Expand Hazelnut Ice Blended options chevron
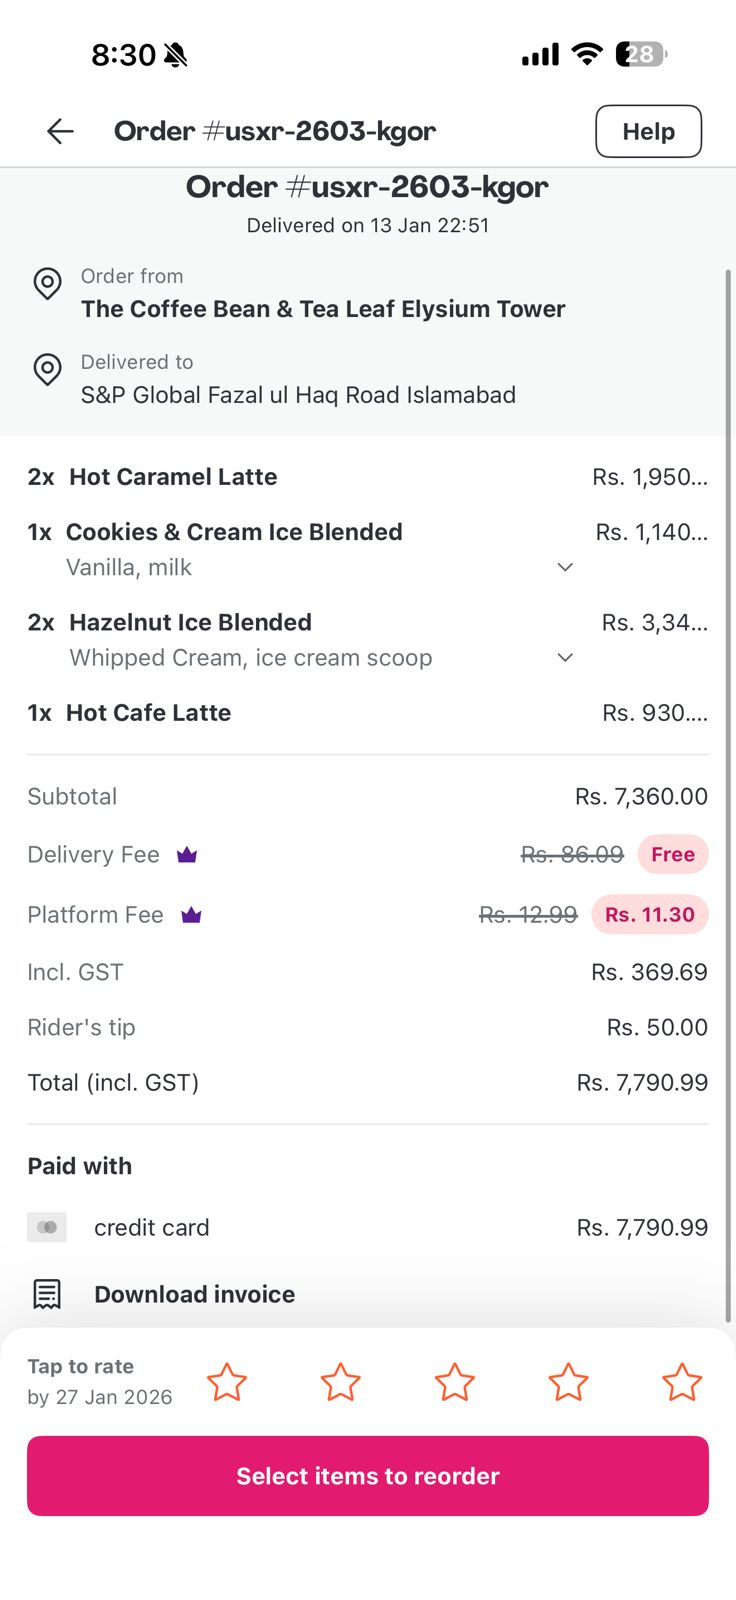The image size is (736, 1600). (565, 657)
